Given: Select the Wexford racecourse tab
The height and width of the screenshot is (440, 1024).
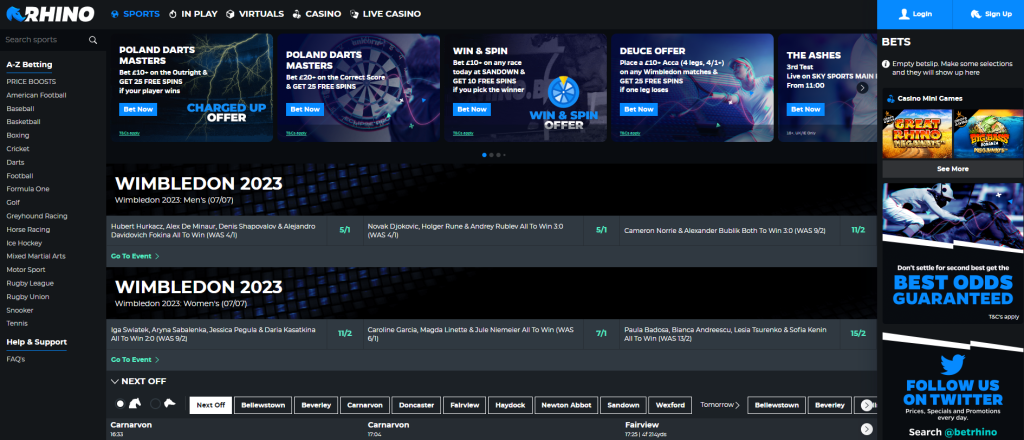Looking at the screenshot, I should [671, 405].
